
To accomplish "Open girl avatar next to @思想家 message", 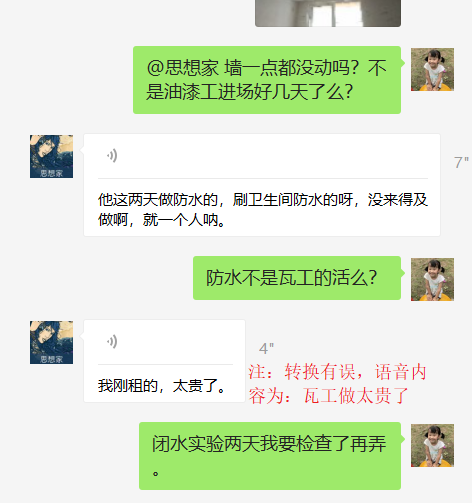I will (x=432, y=69).
